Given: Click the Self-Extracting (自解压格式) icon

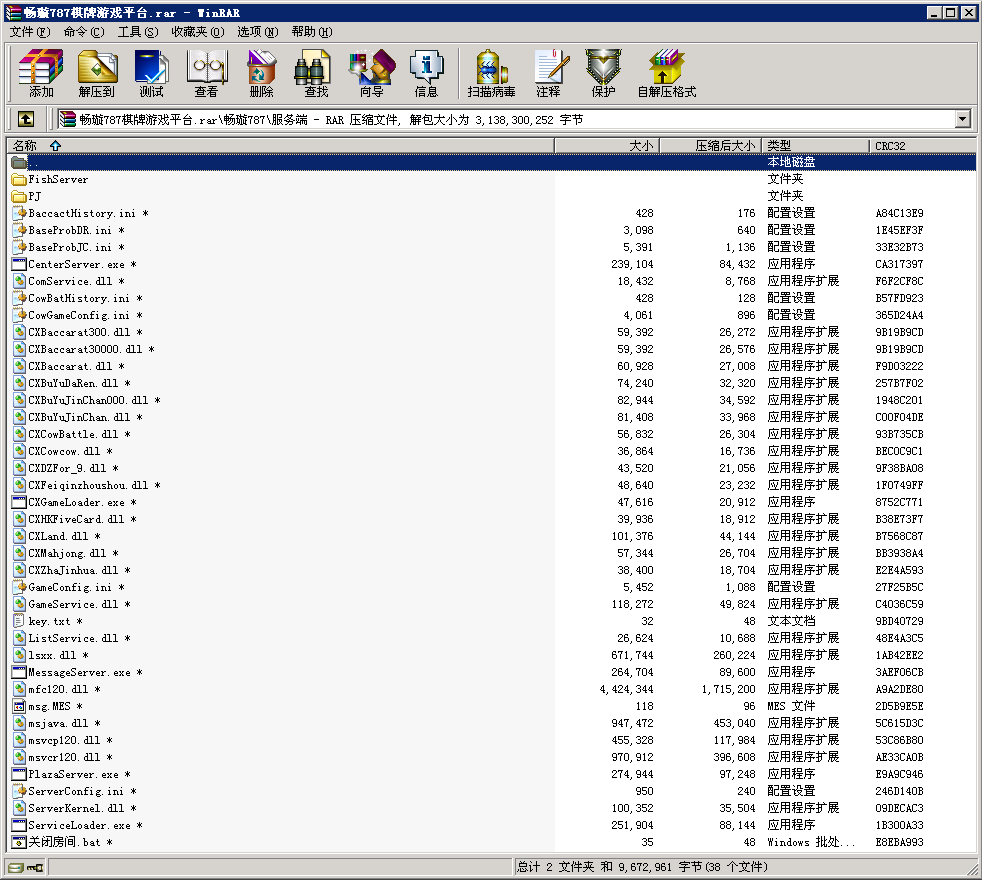Looking at the screenshot, I should [666, 73].
